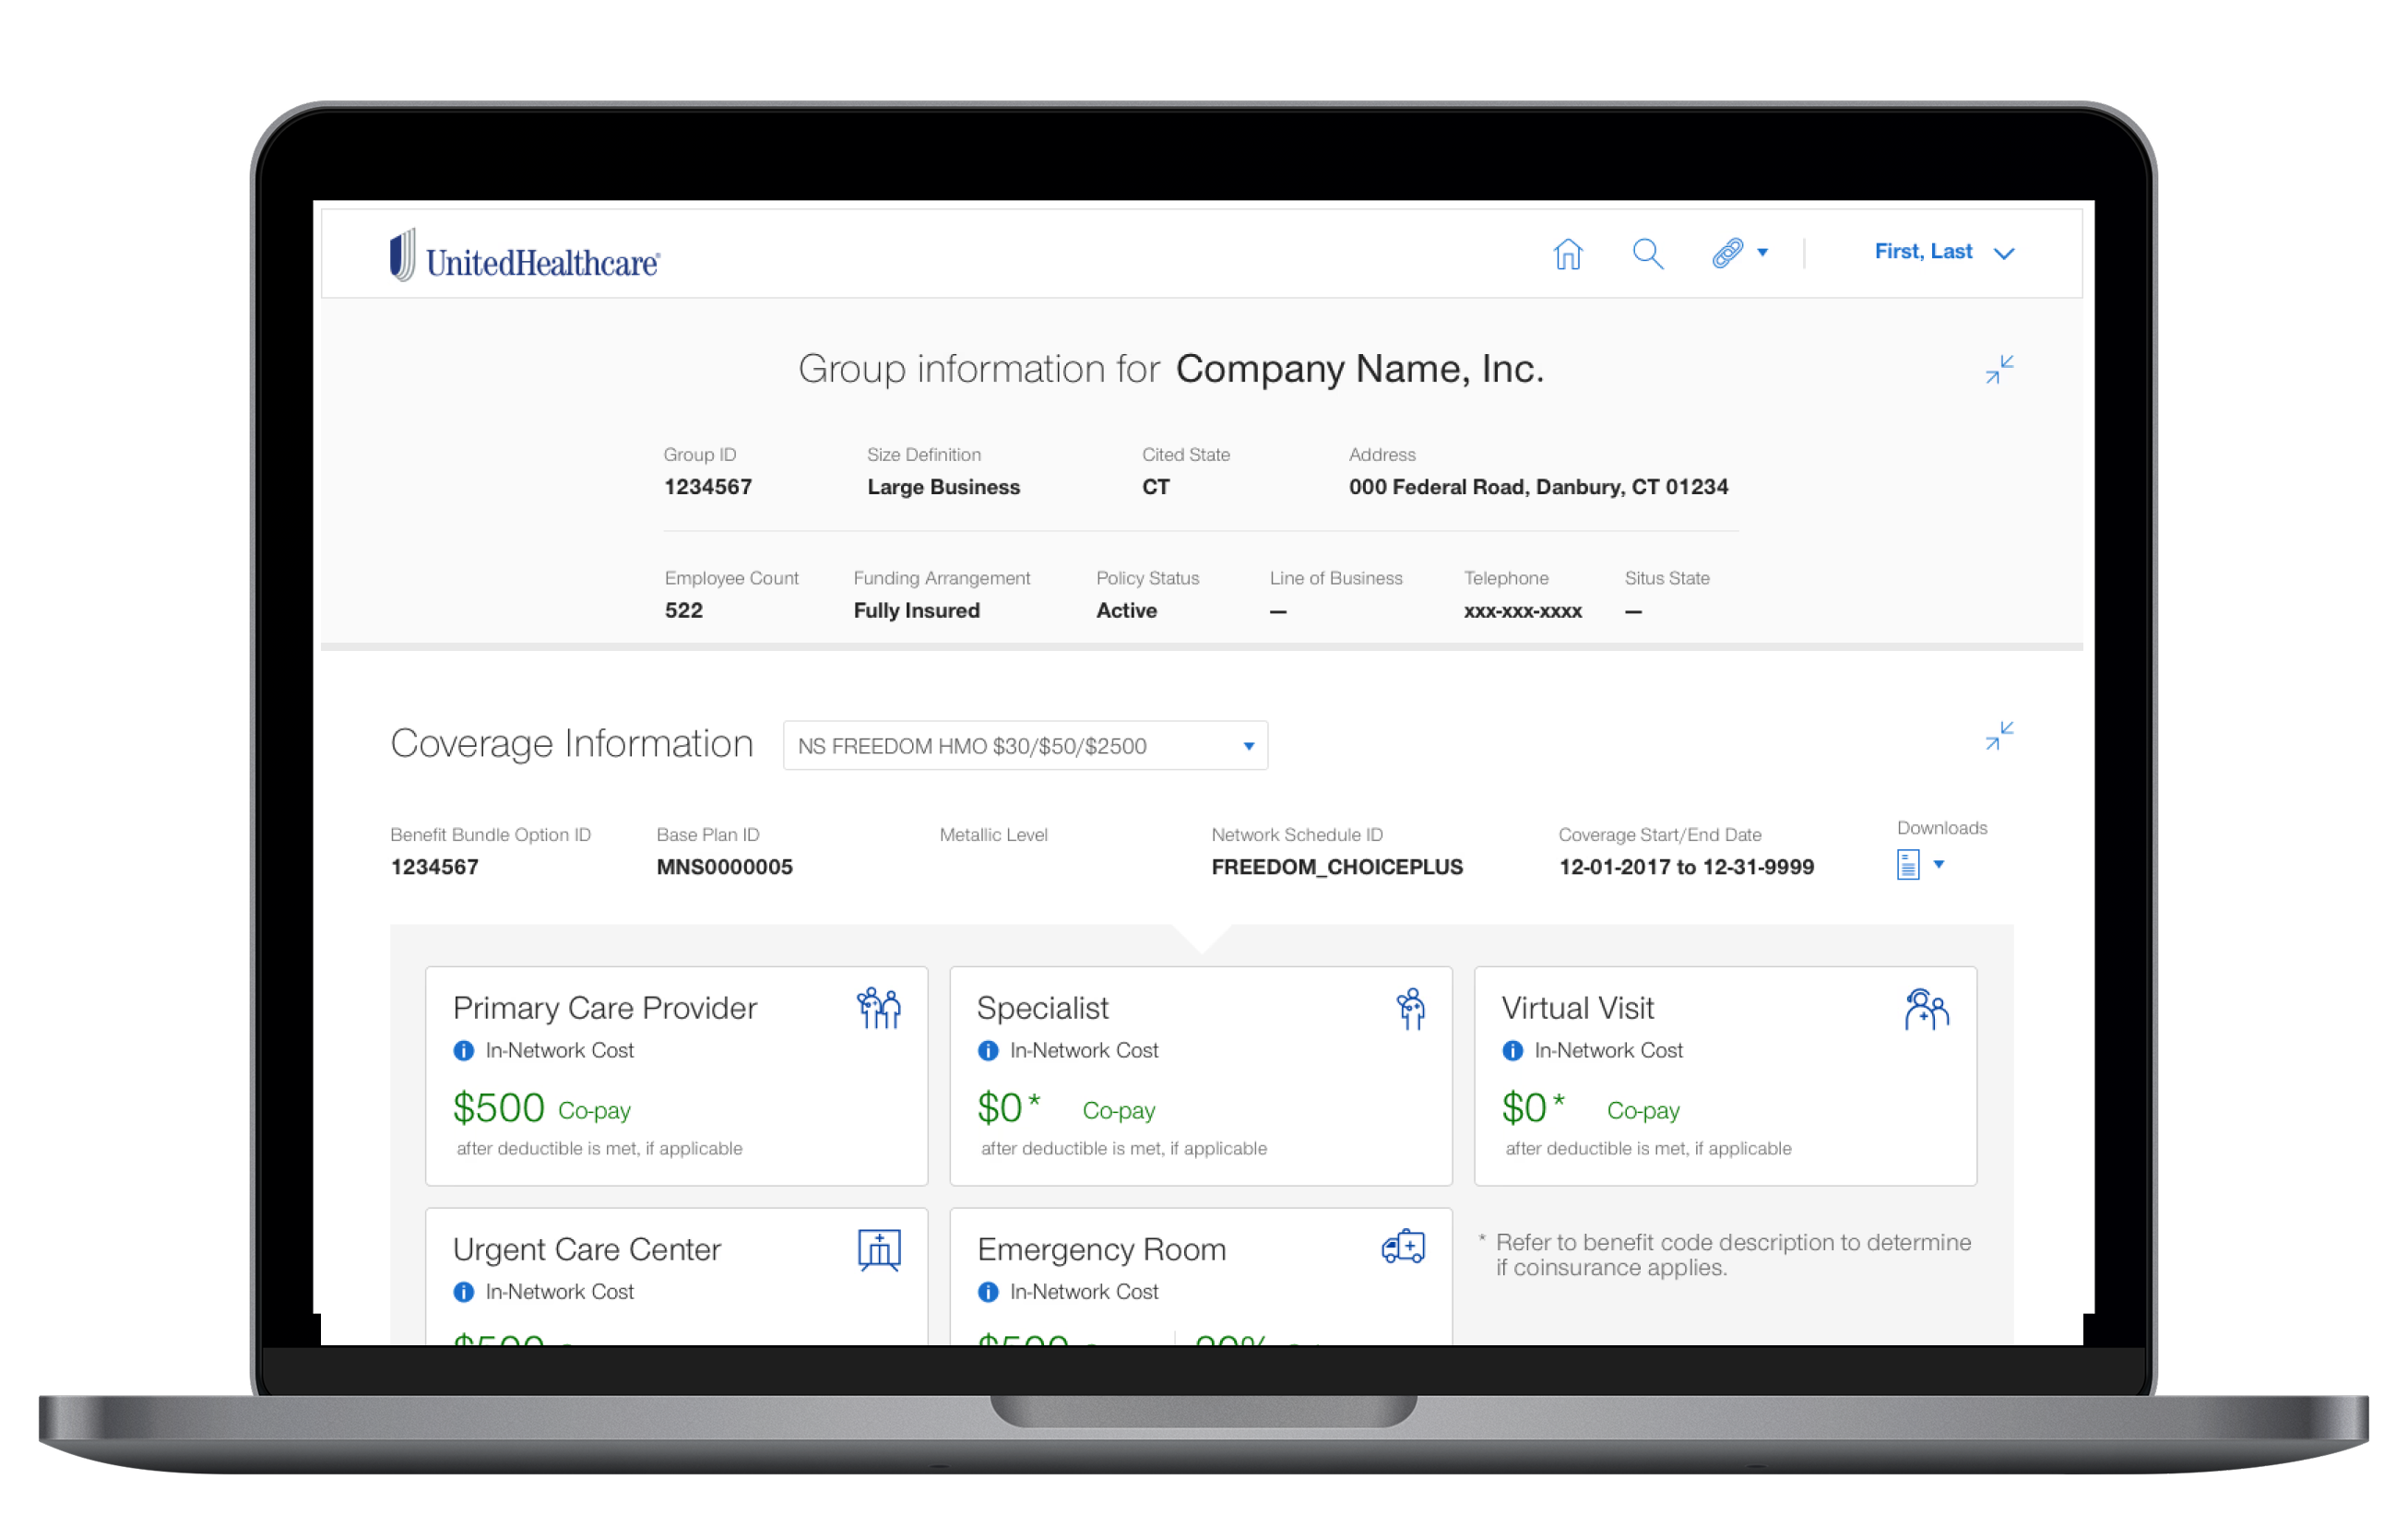Click info icon under Primary Care Provider
This screenshot has width=2408, height=1514.
pyautogui.click(x=463, y=1051)
